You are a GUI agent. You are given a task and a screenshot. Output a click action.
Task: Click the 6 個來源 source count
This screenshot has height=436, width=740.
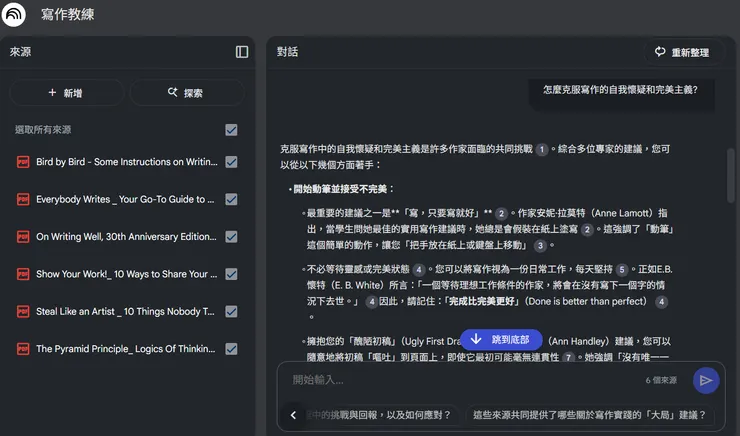click(661, 380)
